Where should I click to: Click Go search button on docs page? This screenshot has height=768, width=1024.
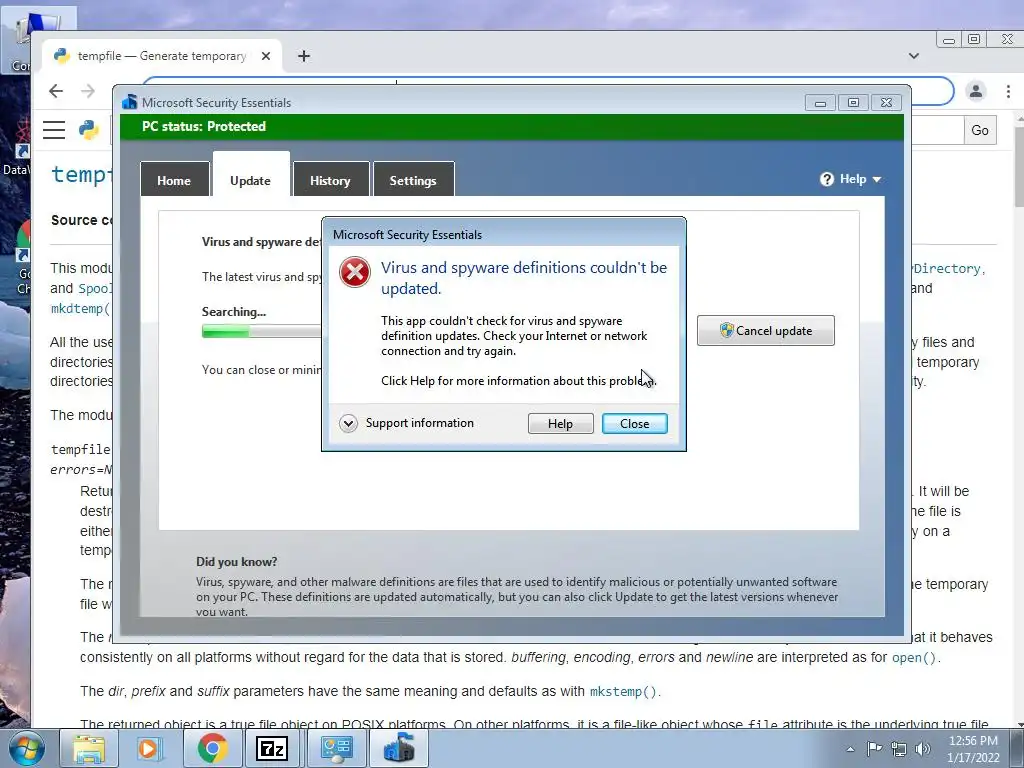[980, 130]
